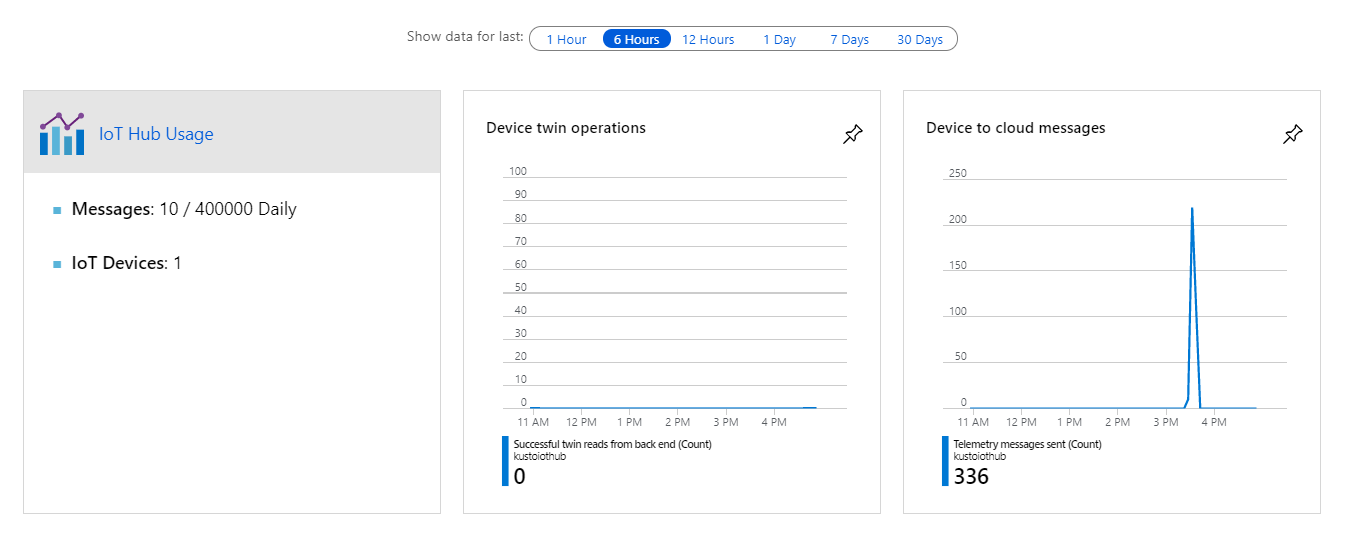The image size is (1347, 543).
Task: Click the Device to cloud messages title
Action: 1015,128
